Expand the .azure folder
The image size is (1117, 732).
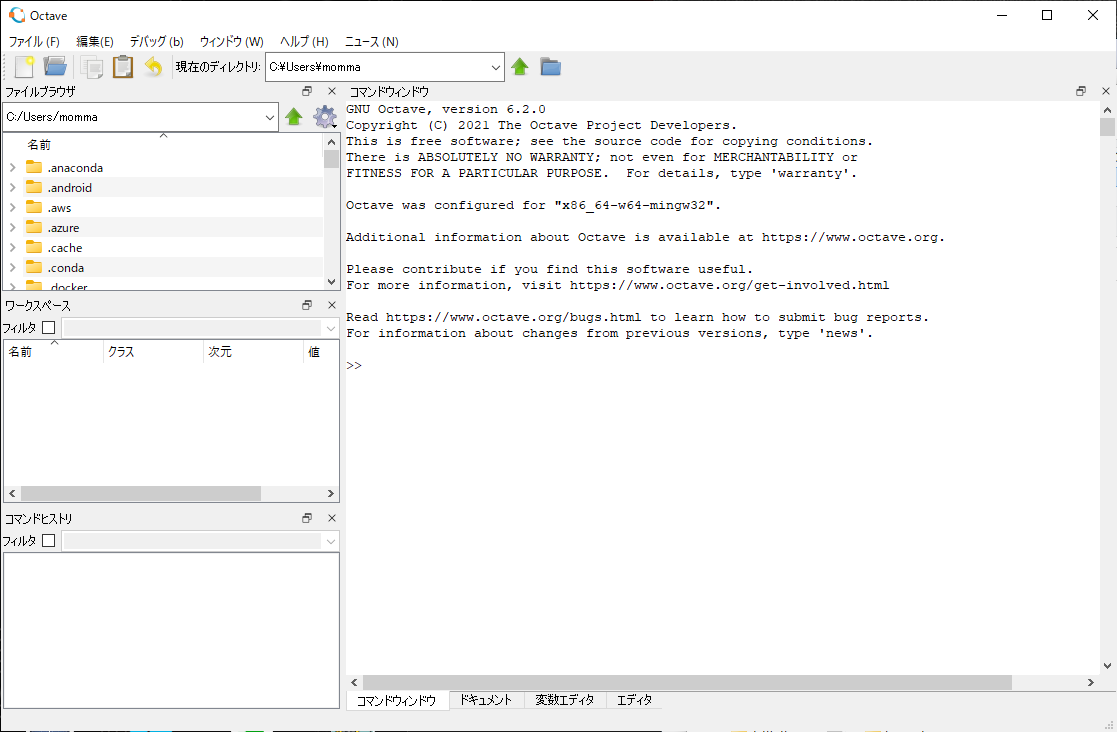[13, 227]
